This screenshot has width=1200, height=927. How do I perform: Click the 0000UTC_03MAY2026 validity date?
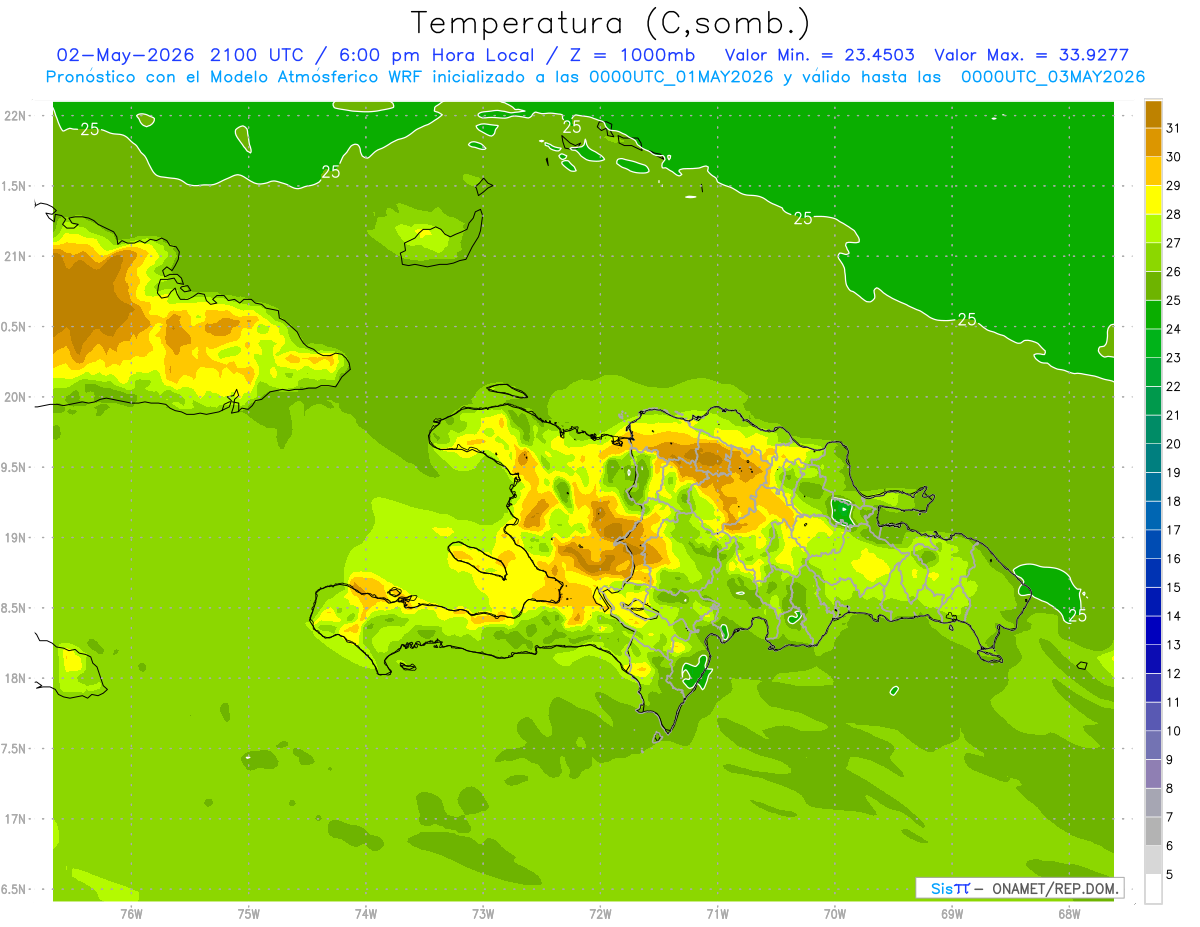tap(1053, 77)
